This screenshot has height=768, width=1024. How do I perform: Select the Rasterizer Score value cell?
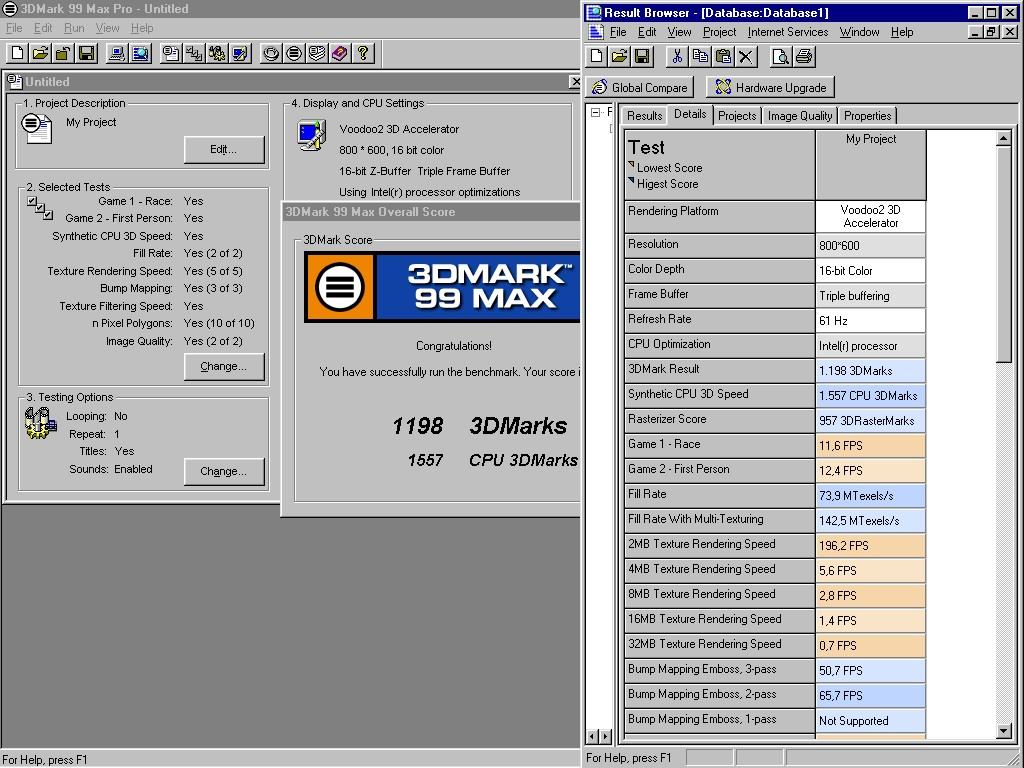click(871, 421)
